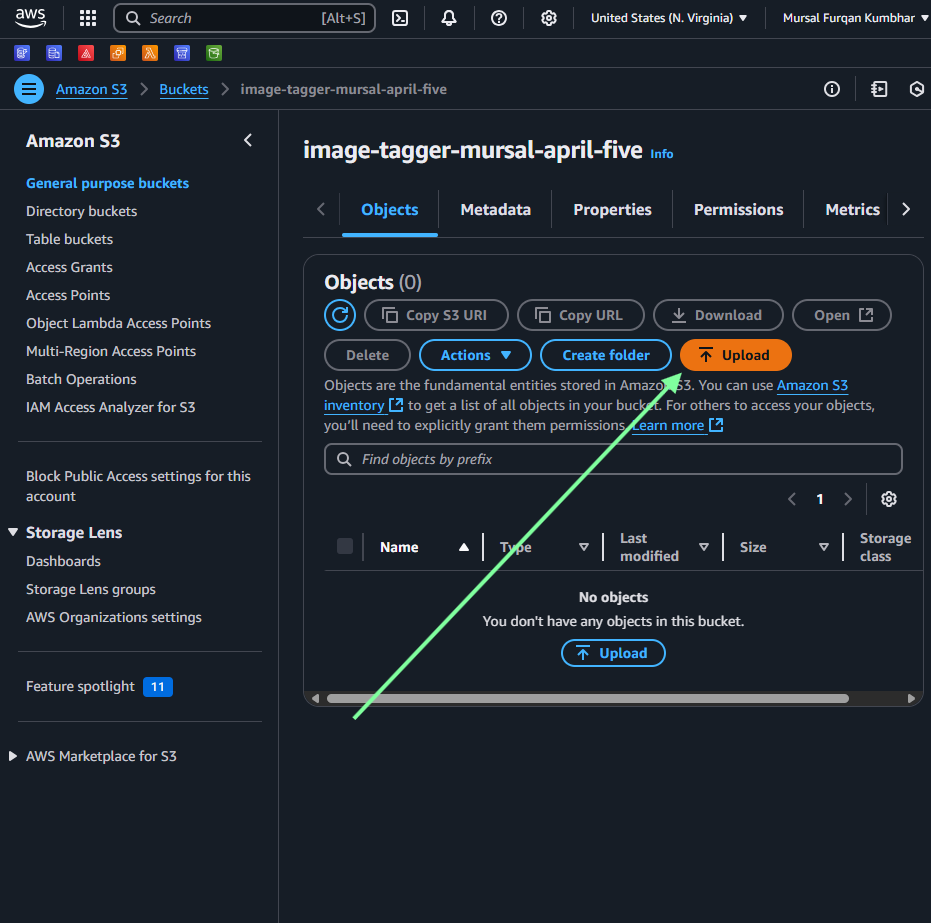
Task: Open the second blue database favorite shortcut
Action: (x=54, y=53)
